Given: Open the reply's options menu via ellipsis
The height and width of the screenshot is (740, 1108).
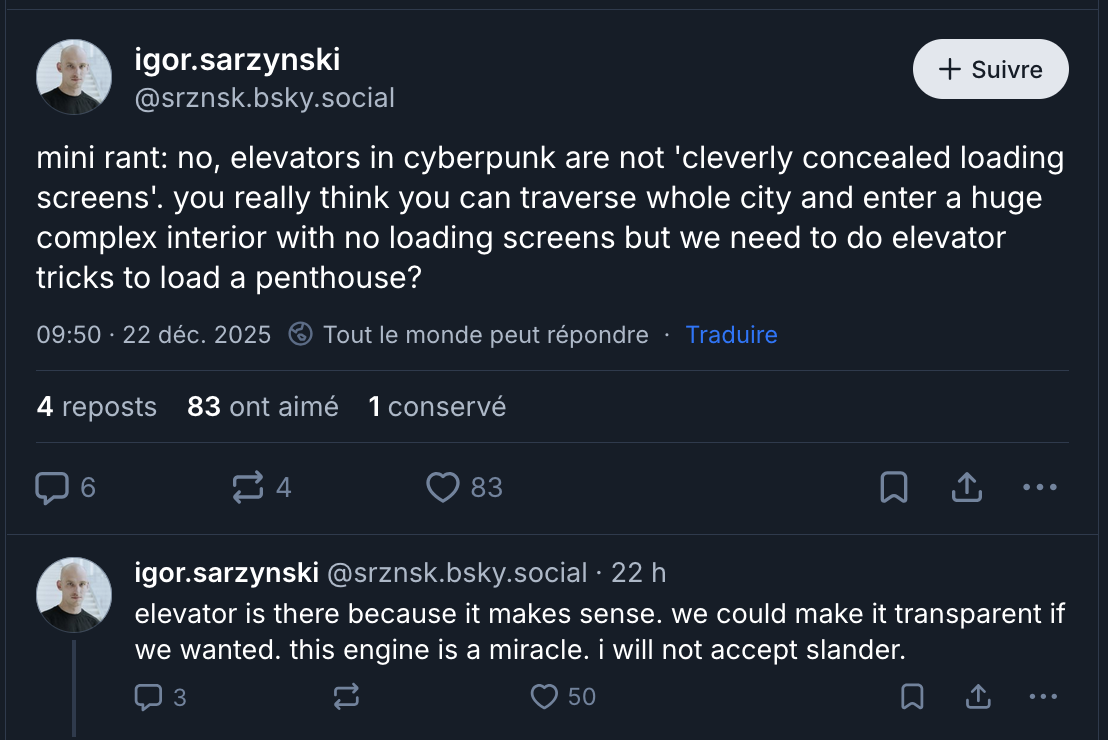Looking at the screenshot, I should point(1044,697).
